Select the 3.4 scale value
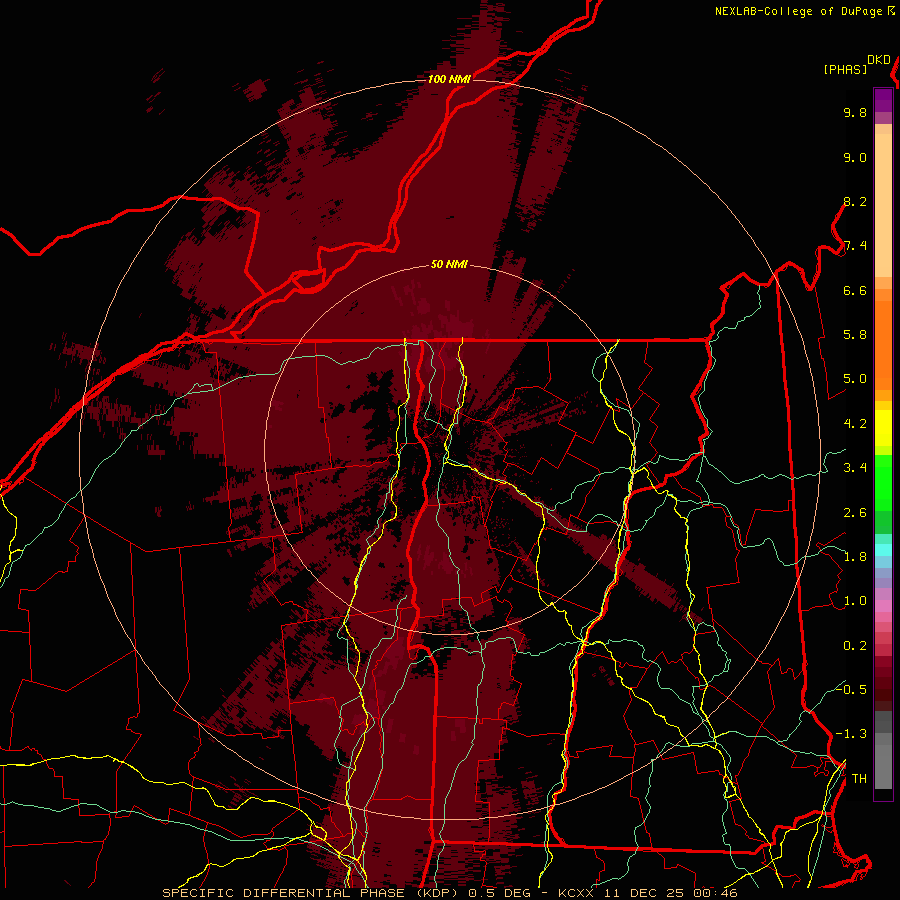The width and height of the screenshot is (900, 900). 855,468
